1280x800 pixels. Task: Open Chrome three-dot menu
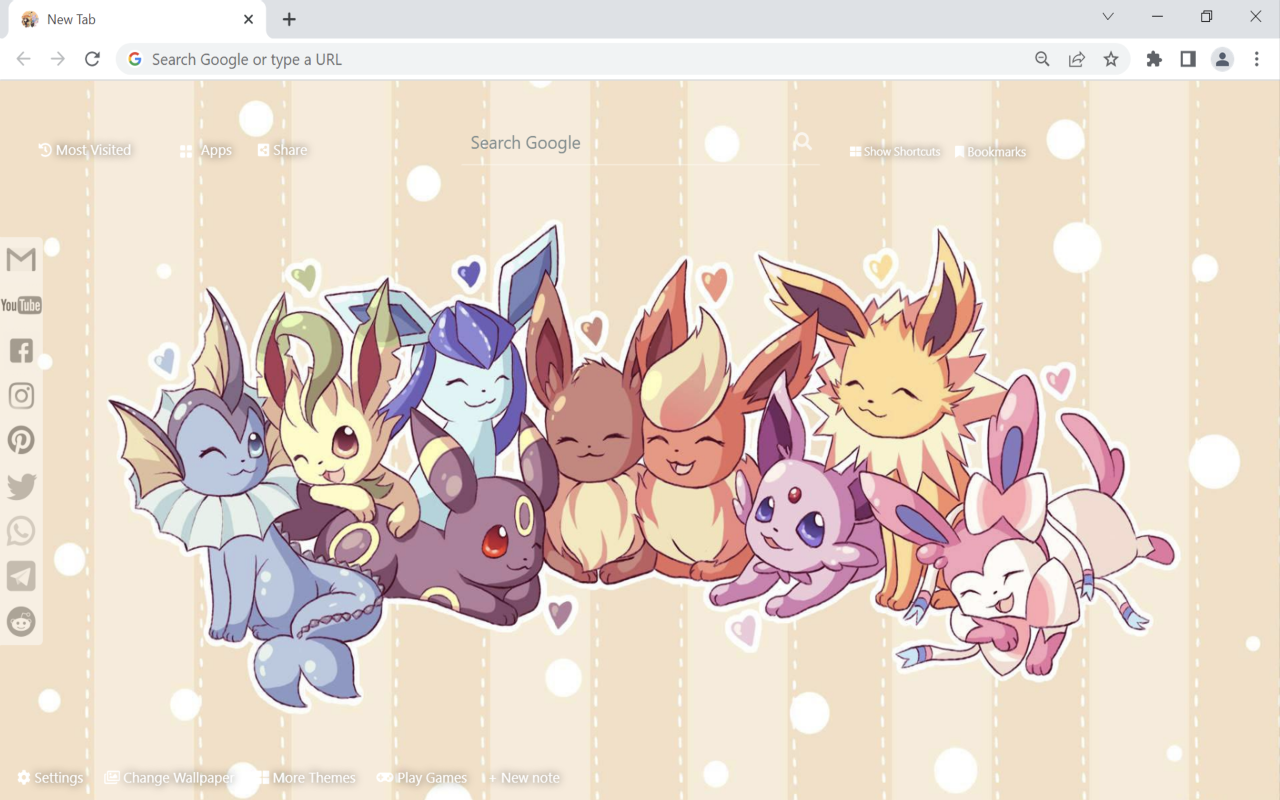tap(1257, 59)
